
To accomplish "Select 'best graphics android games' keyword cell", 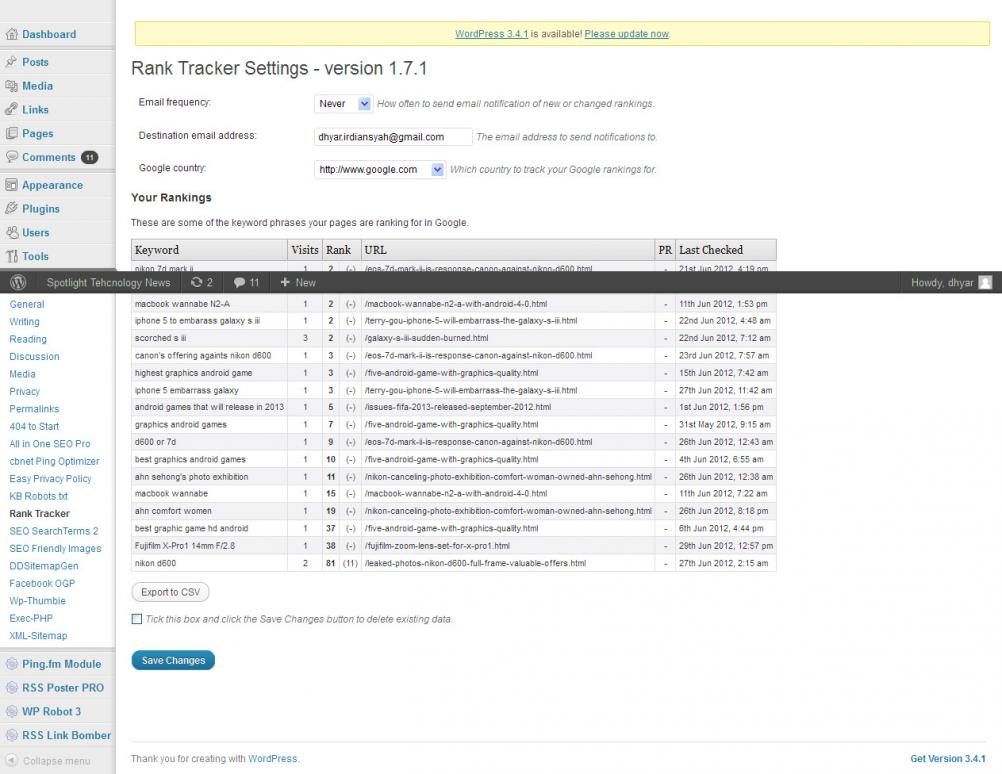I will [x=209, y=460].
